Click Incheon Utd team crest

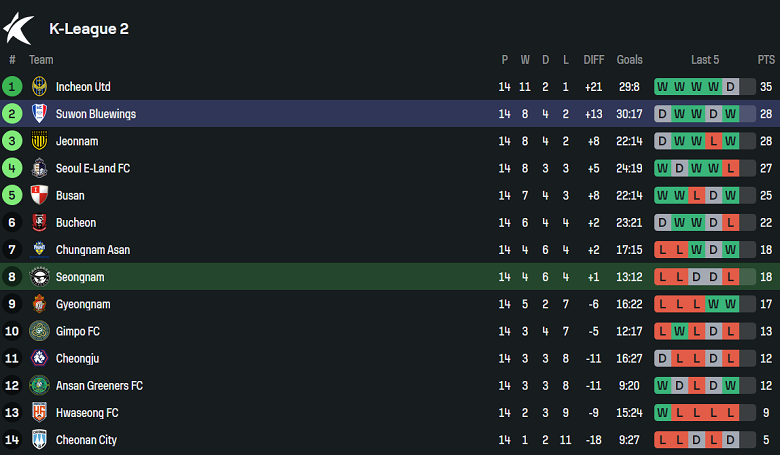39,87
